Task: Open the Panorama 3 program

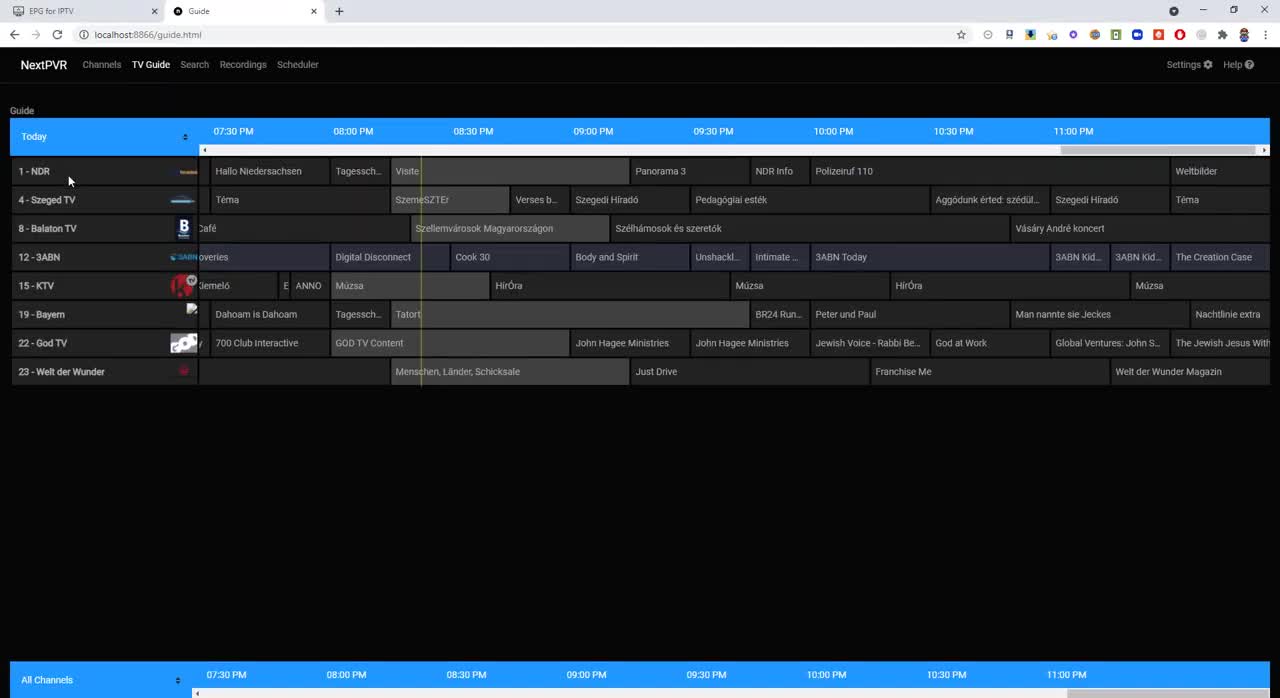Action: [690, 172]
